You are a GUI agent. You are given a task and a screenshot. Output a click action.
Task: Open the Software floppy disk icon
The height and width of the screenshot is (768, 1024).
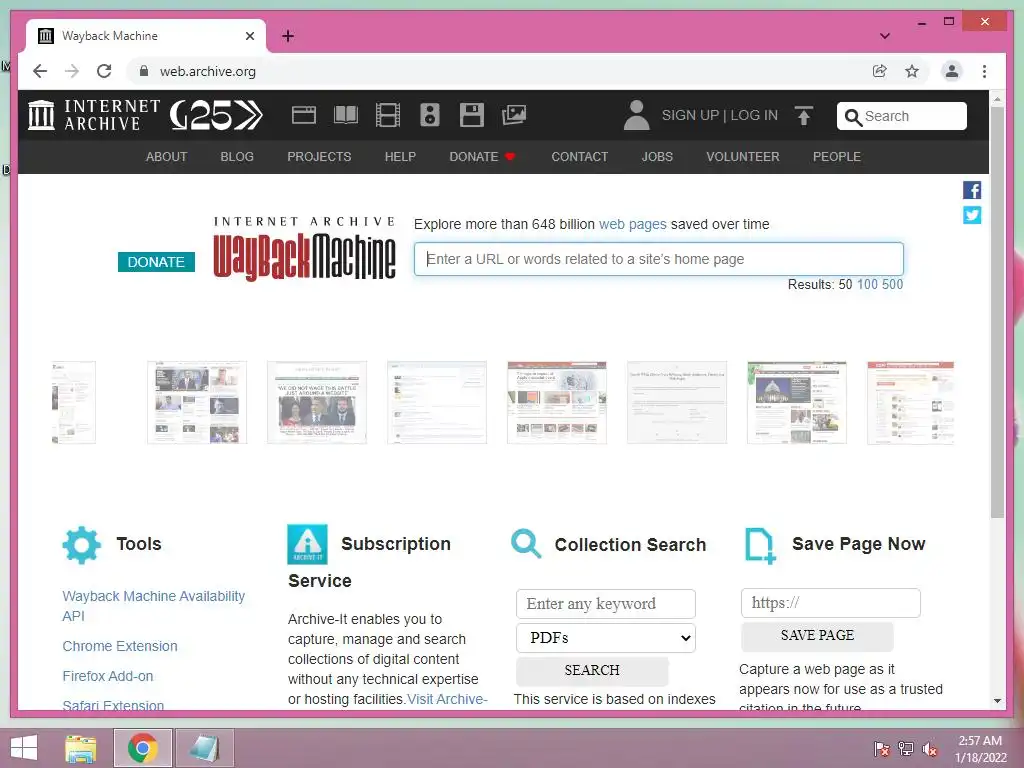[x=472, y=115]
